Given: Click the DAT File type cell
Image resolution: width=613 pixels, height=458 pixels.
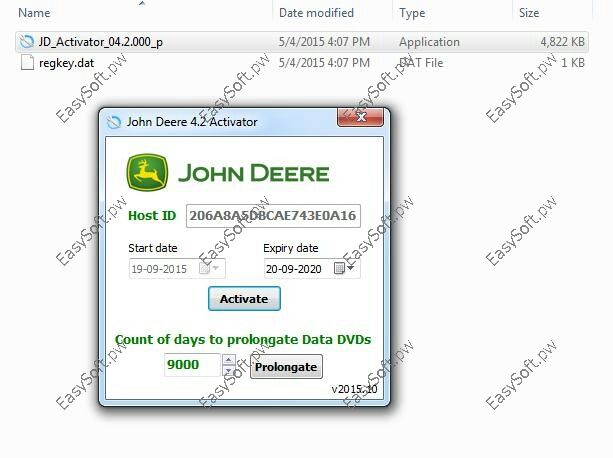Looking at the screenshot, I should coord(421,63).
